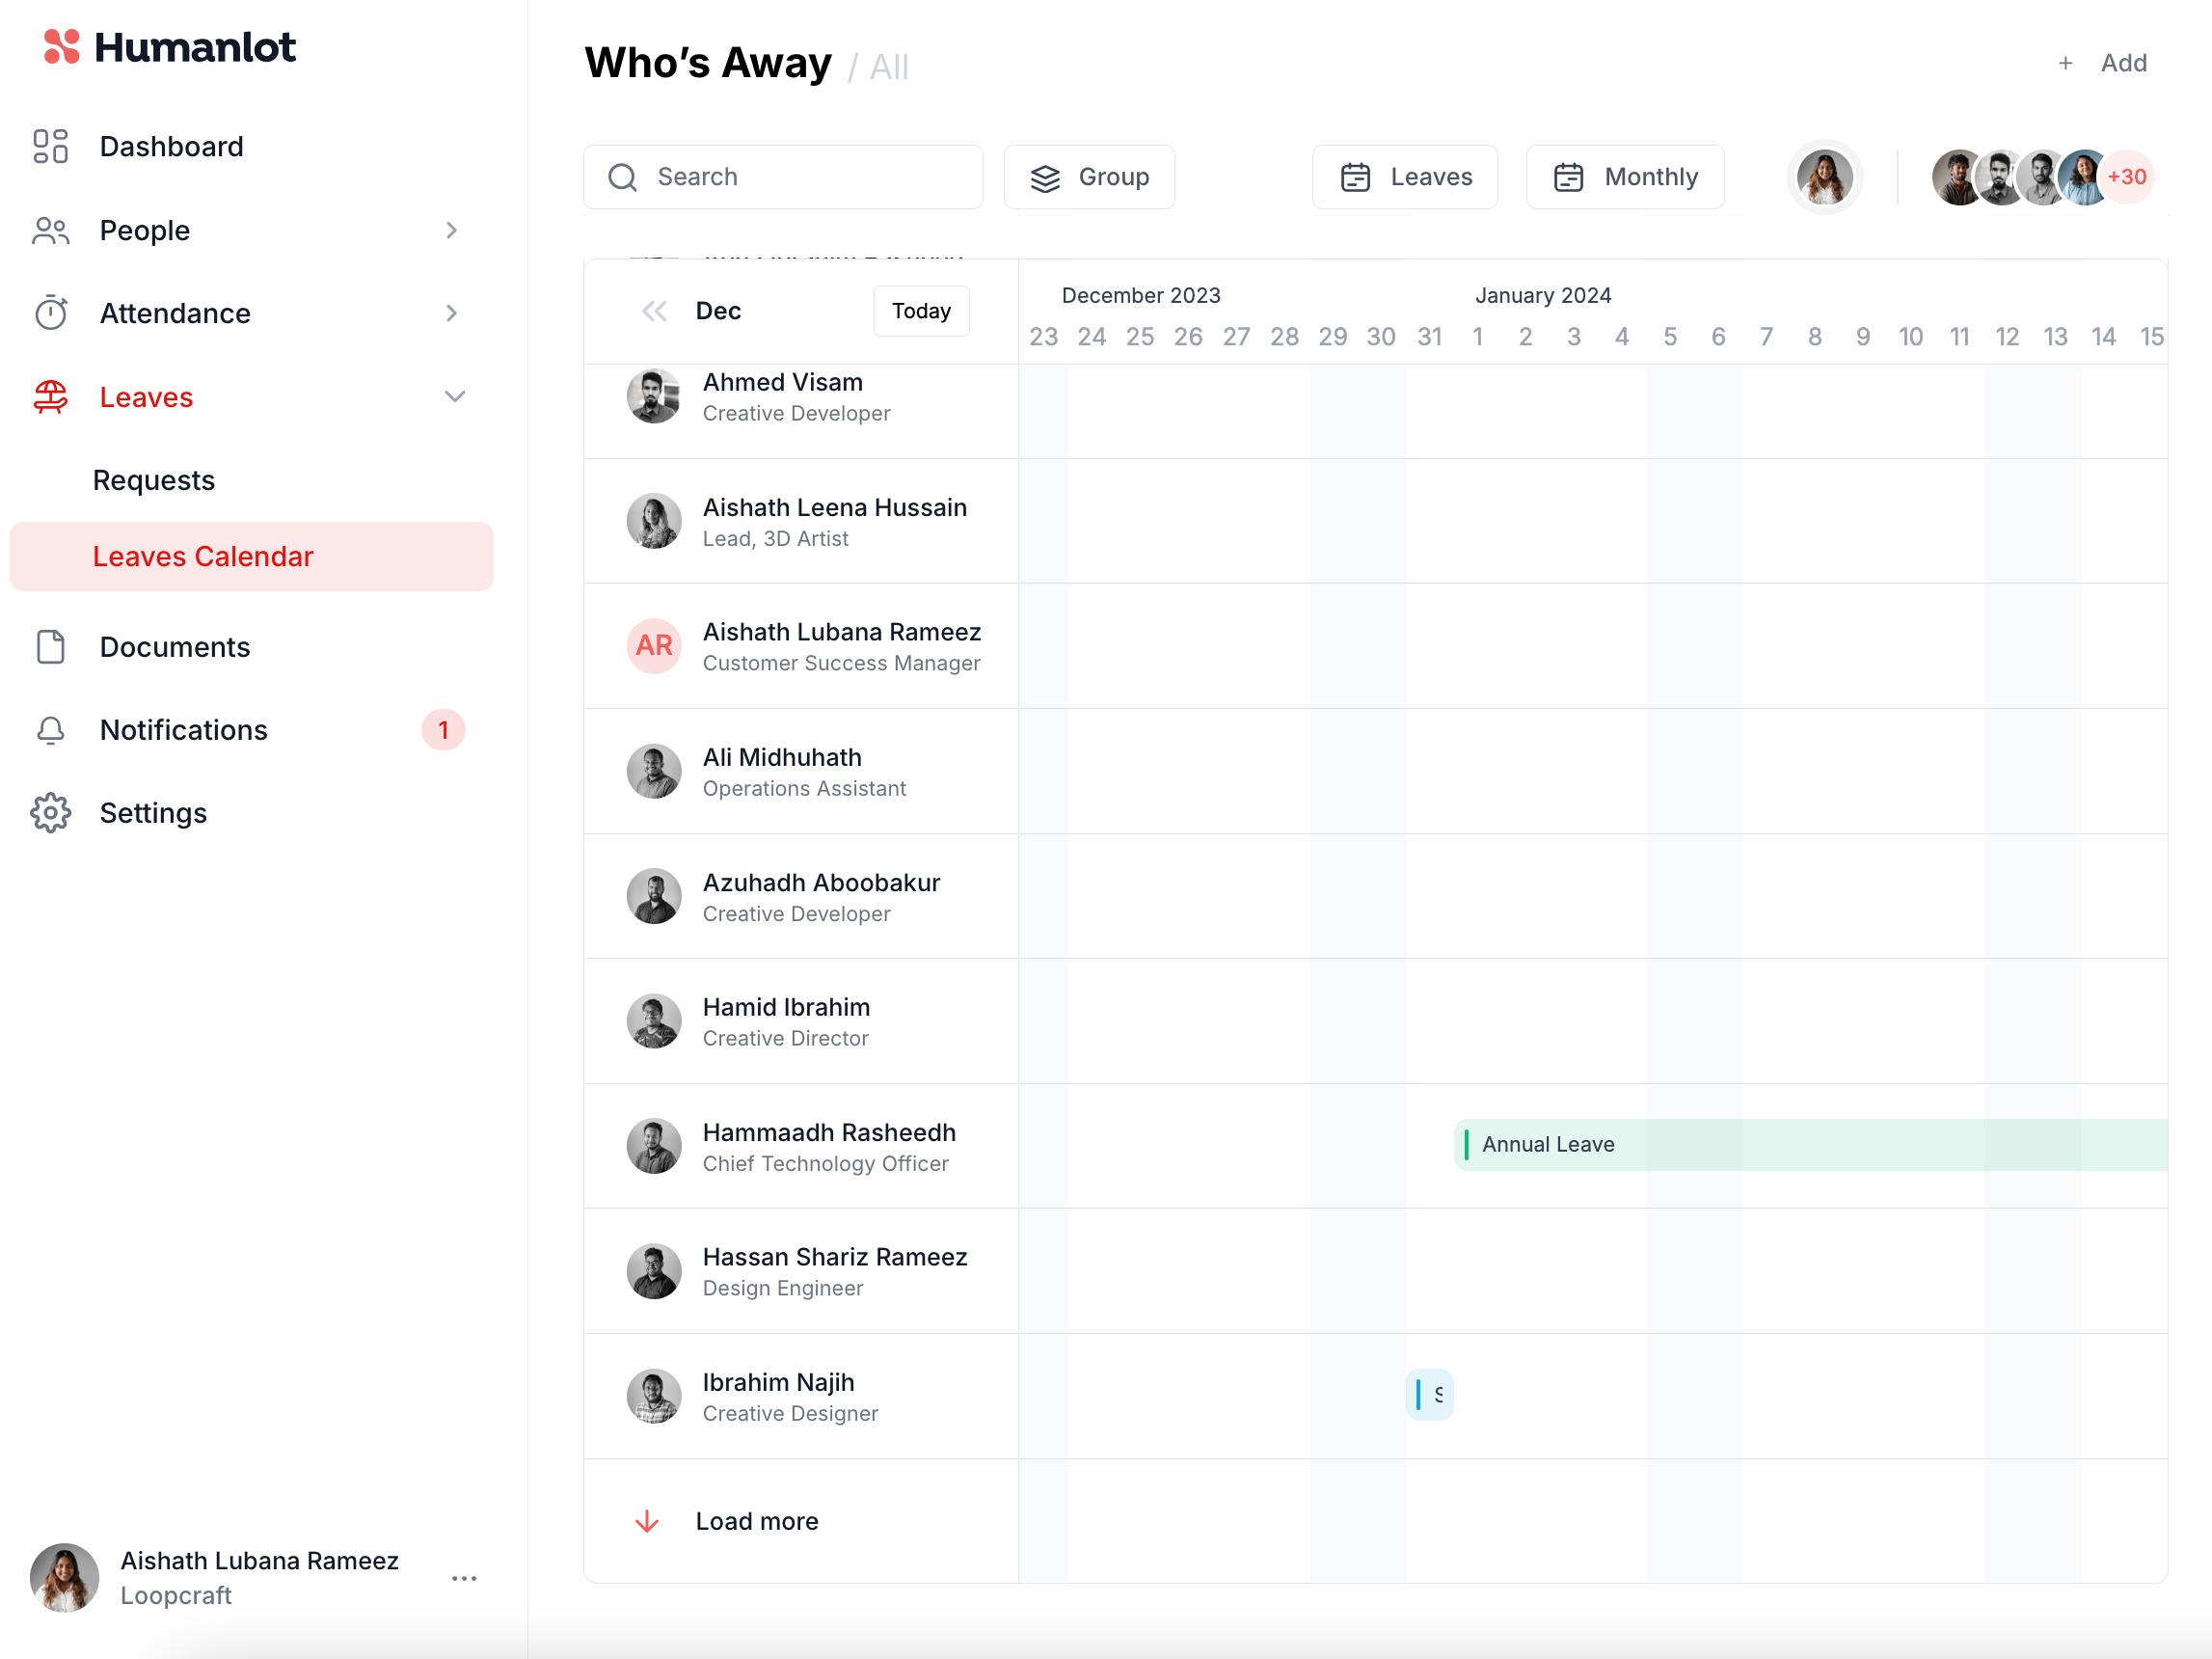Open the Leaves filter dropdown
This screenshot has width=2212, height=1659.
pos(1404,177)
